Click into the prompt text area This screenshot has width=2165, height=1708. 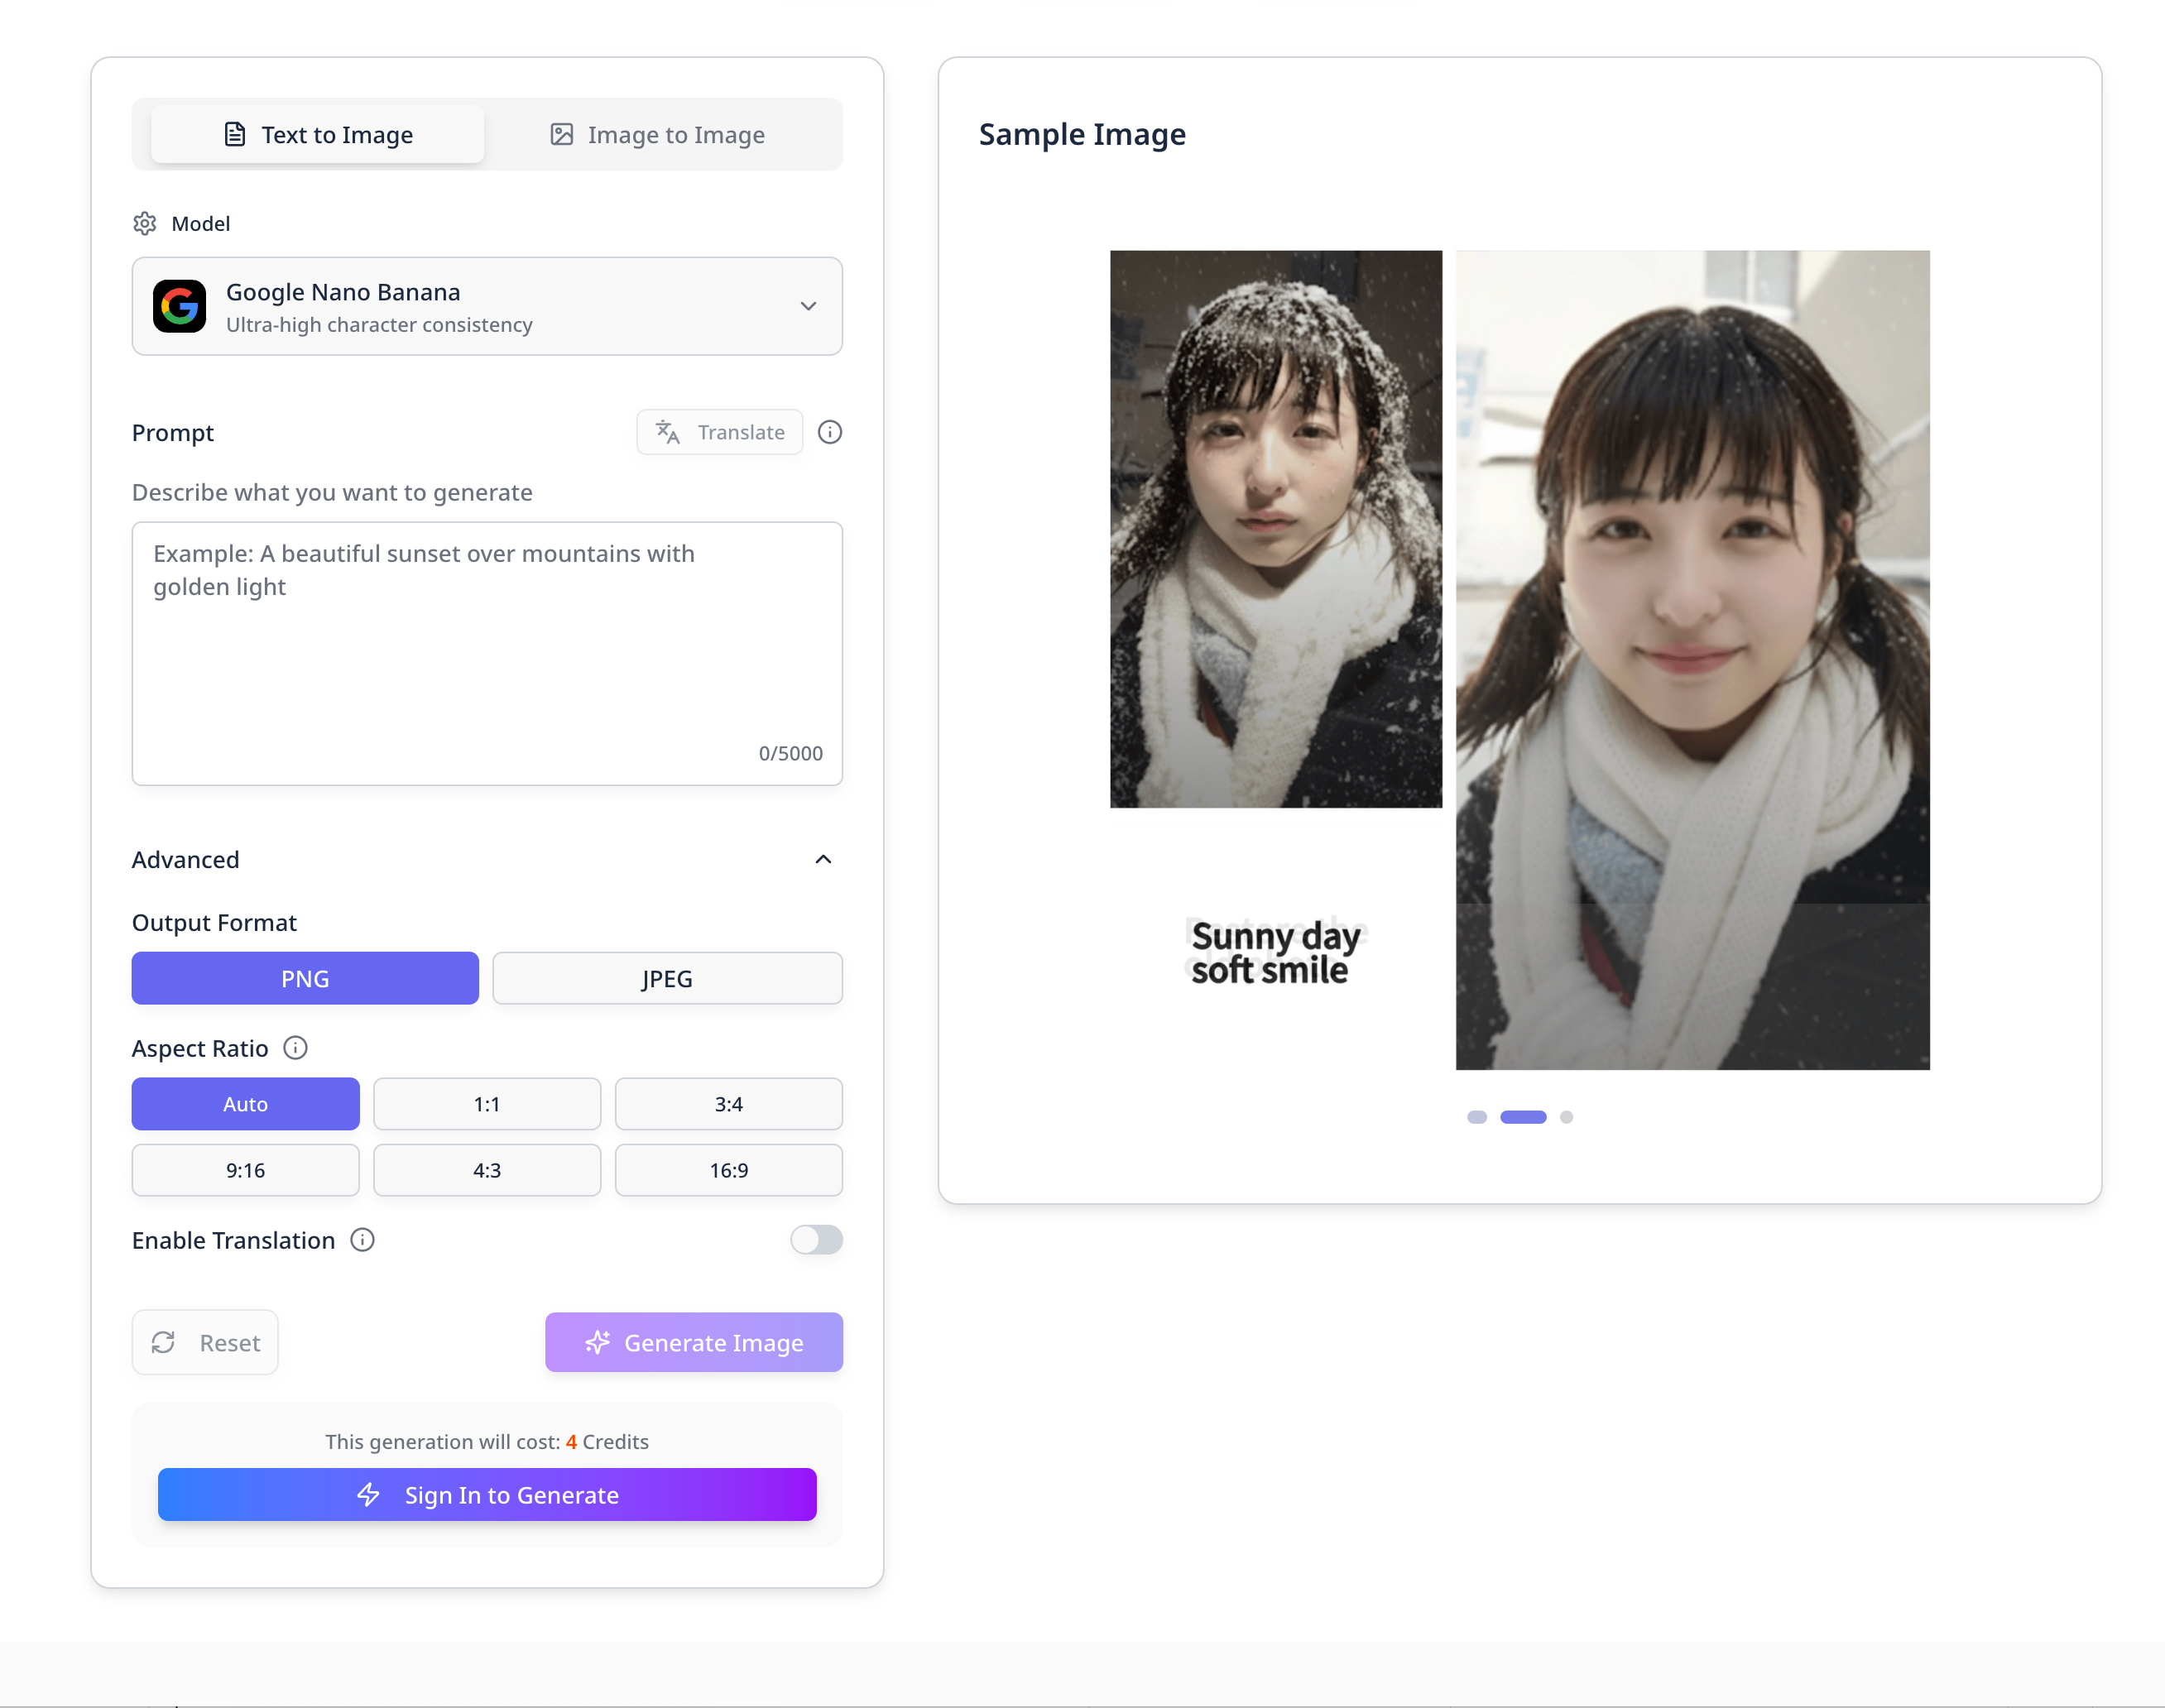tap(487, 653)
